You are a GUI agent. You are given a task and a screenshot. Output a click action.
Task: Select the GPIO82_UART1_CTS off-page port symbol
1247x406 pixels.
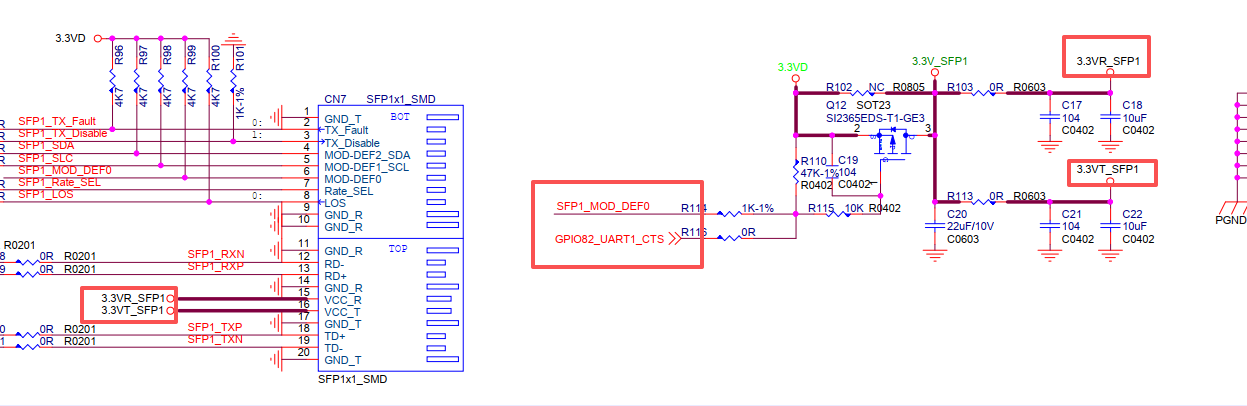pos(624,238)
